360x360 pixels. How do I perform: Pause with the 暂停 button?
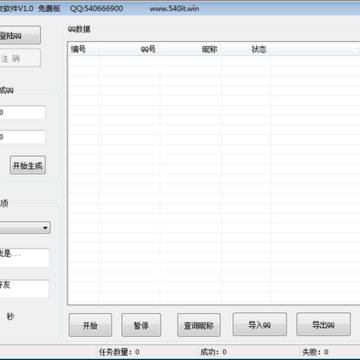141,325
